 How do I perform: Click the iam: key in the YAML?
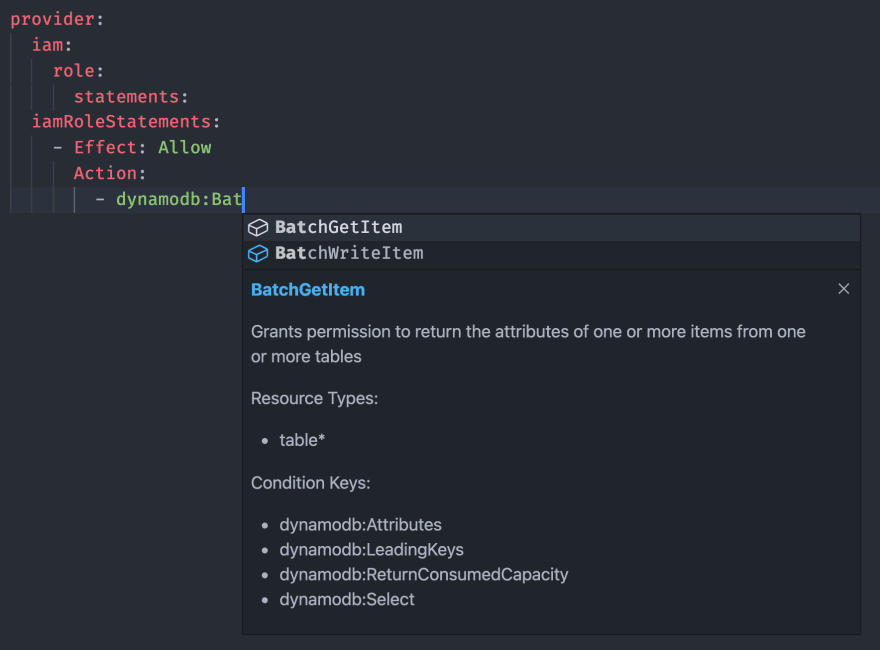pyautogui.click(x=52, y=45)
